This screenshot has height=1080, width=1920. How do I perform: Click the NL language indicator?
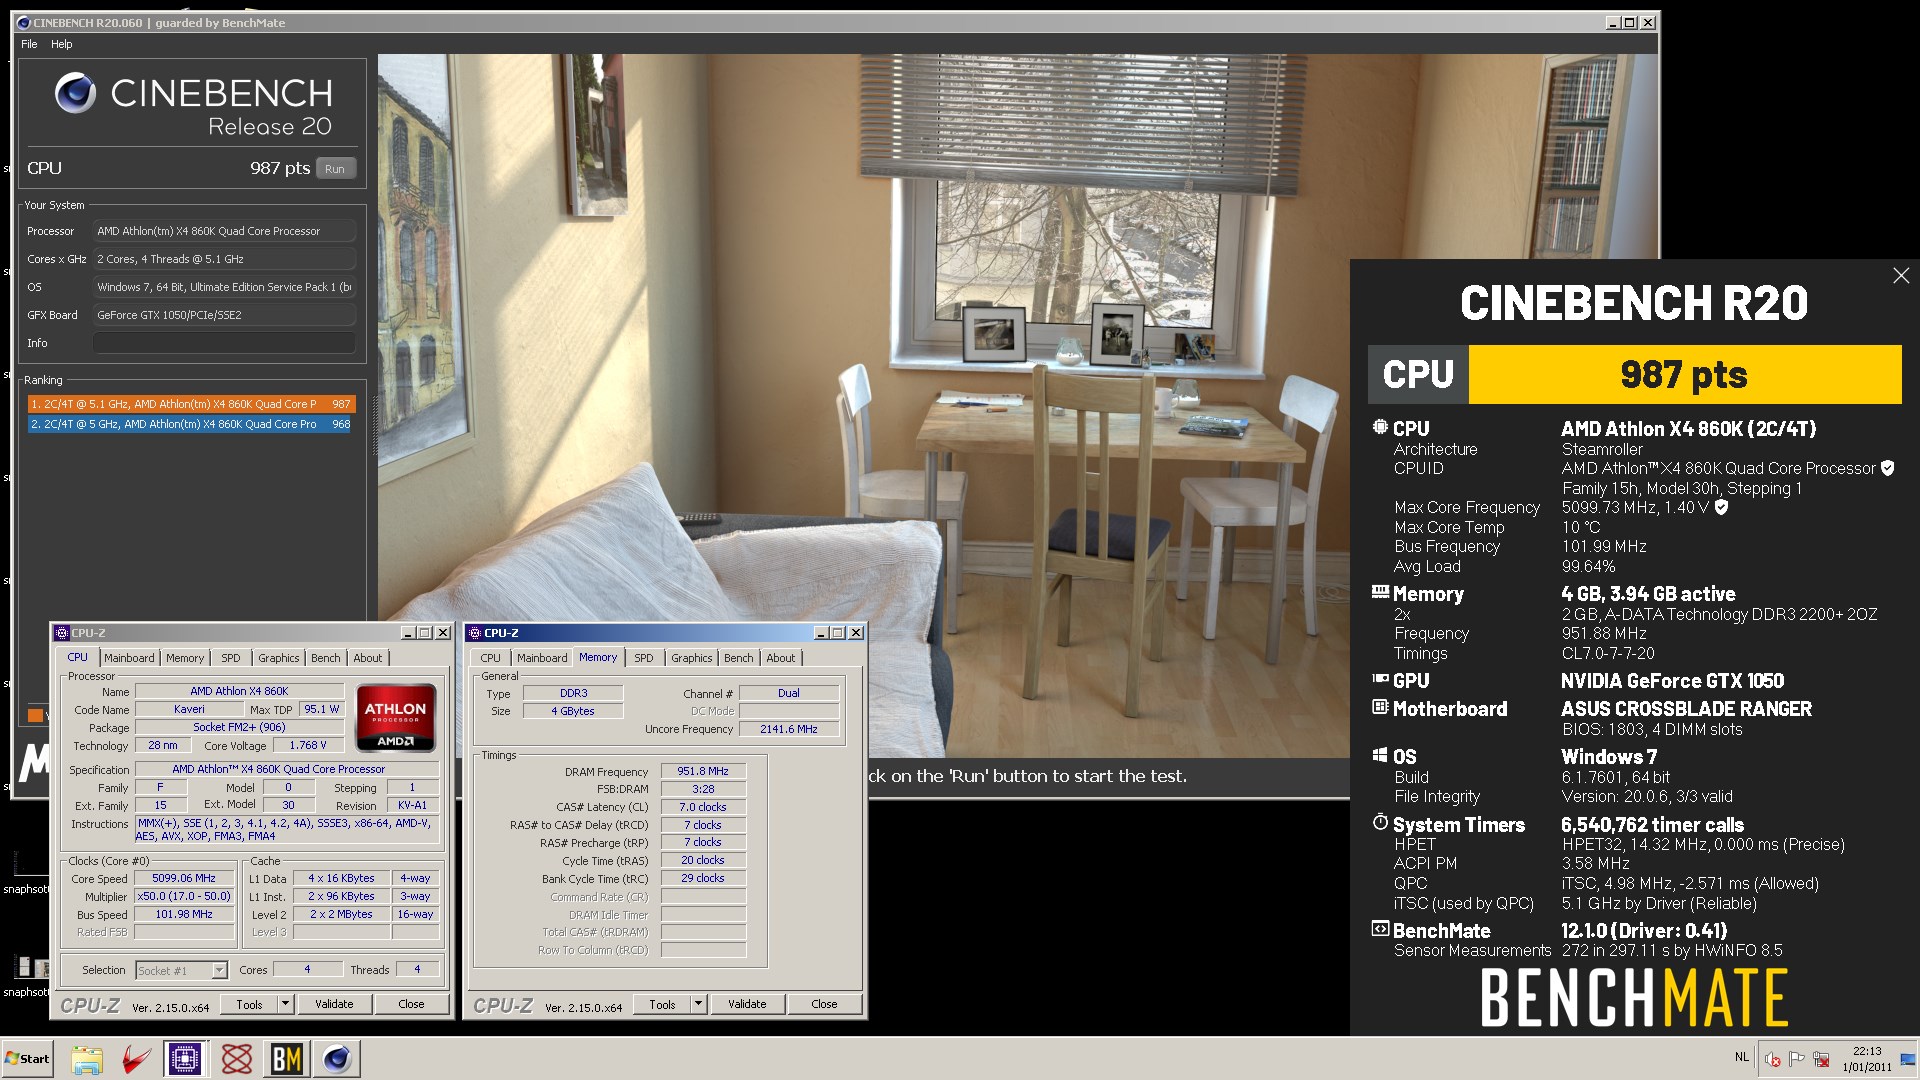click(x=1742, y=1057)
